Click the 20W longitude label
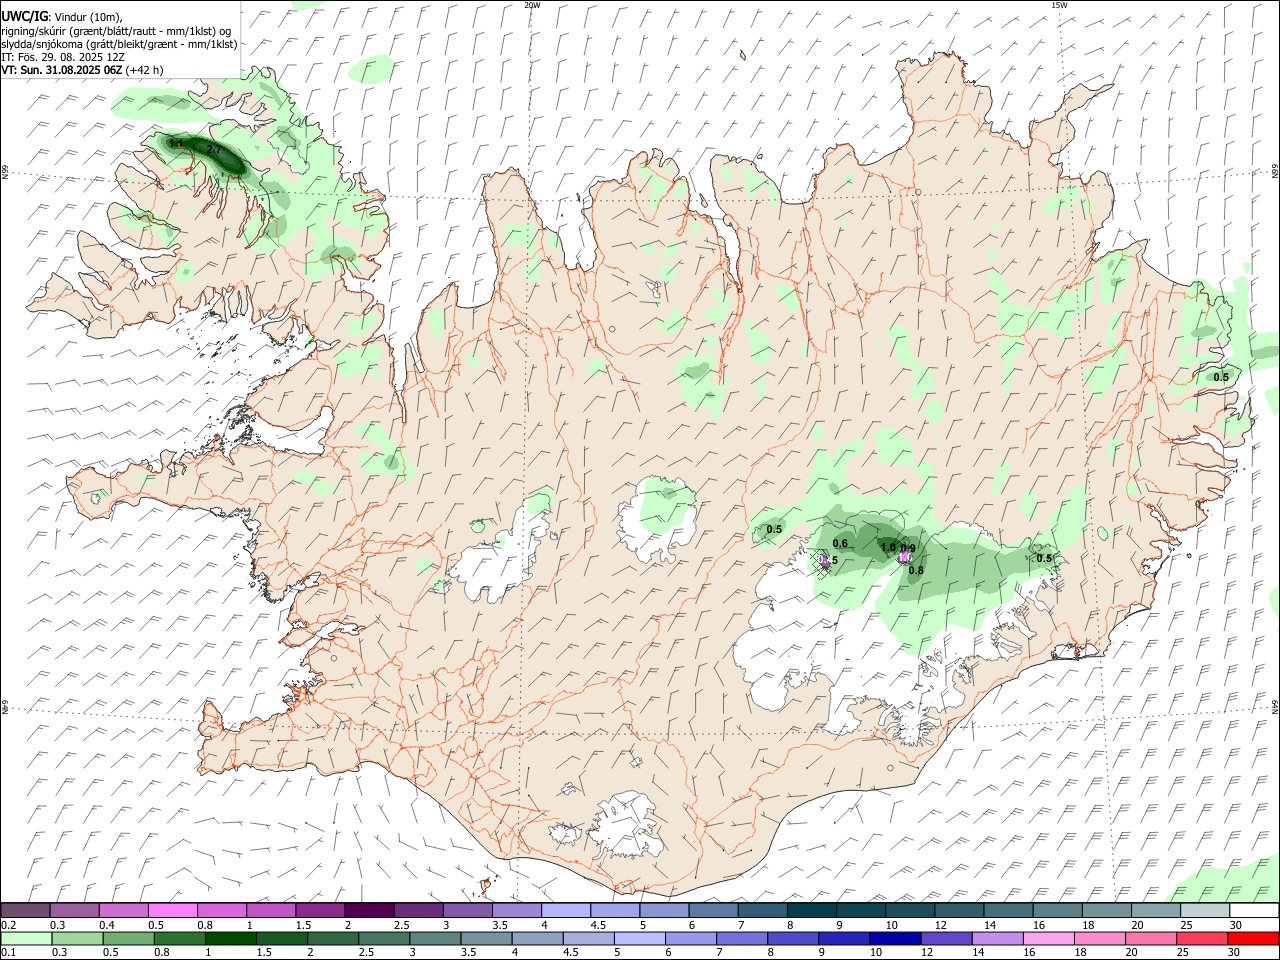Viewport: 1280px width, 960px height. [533, 5]
